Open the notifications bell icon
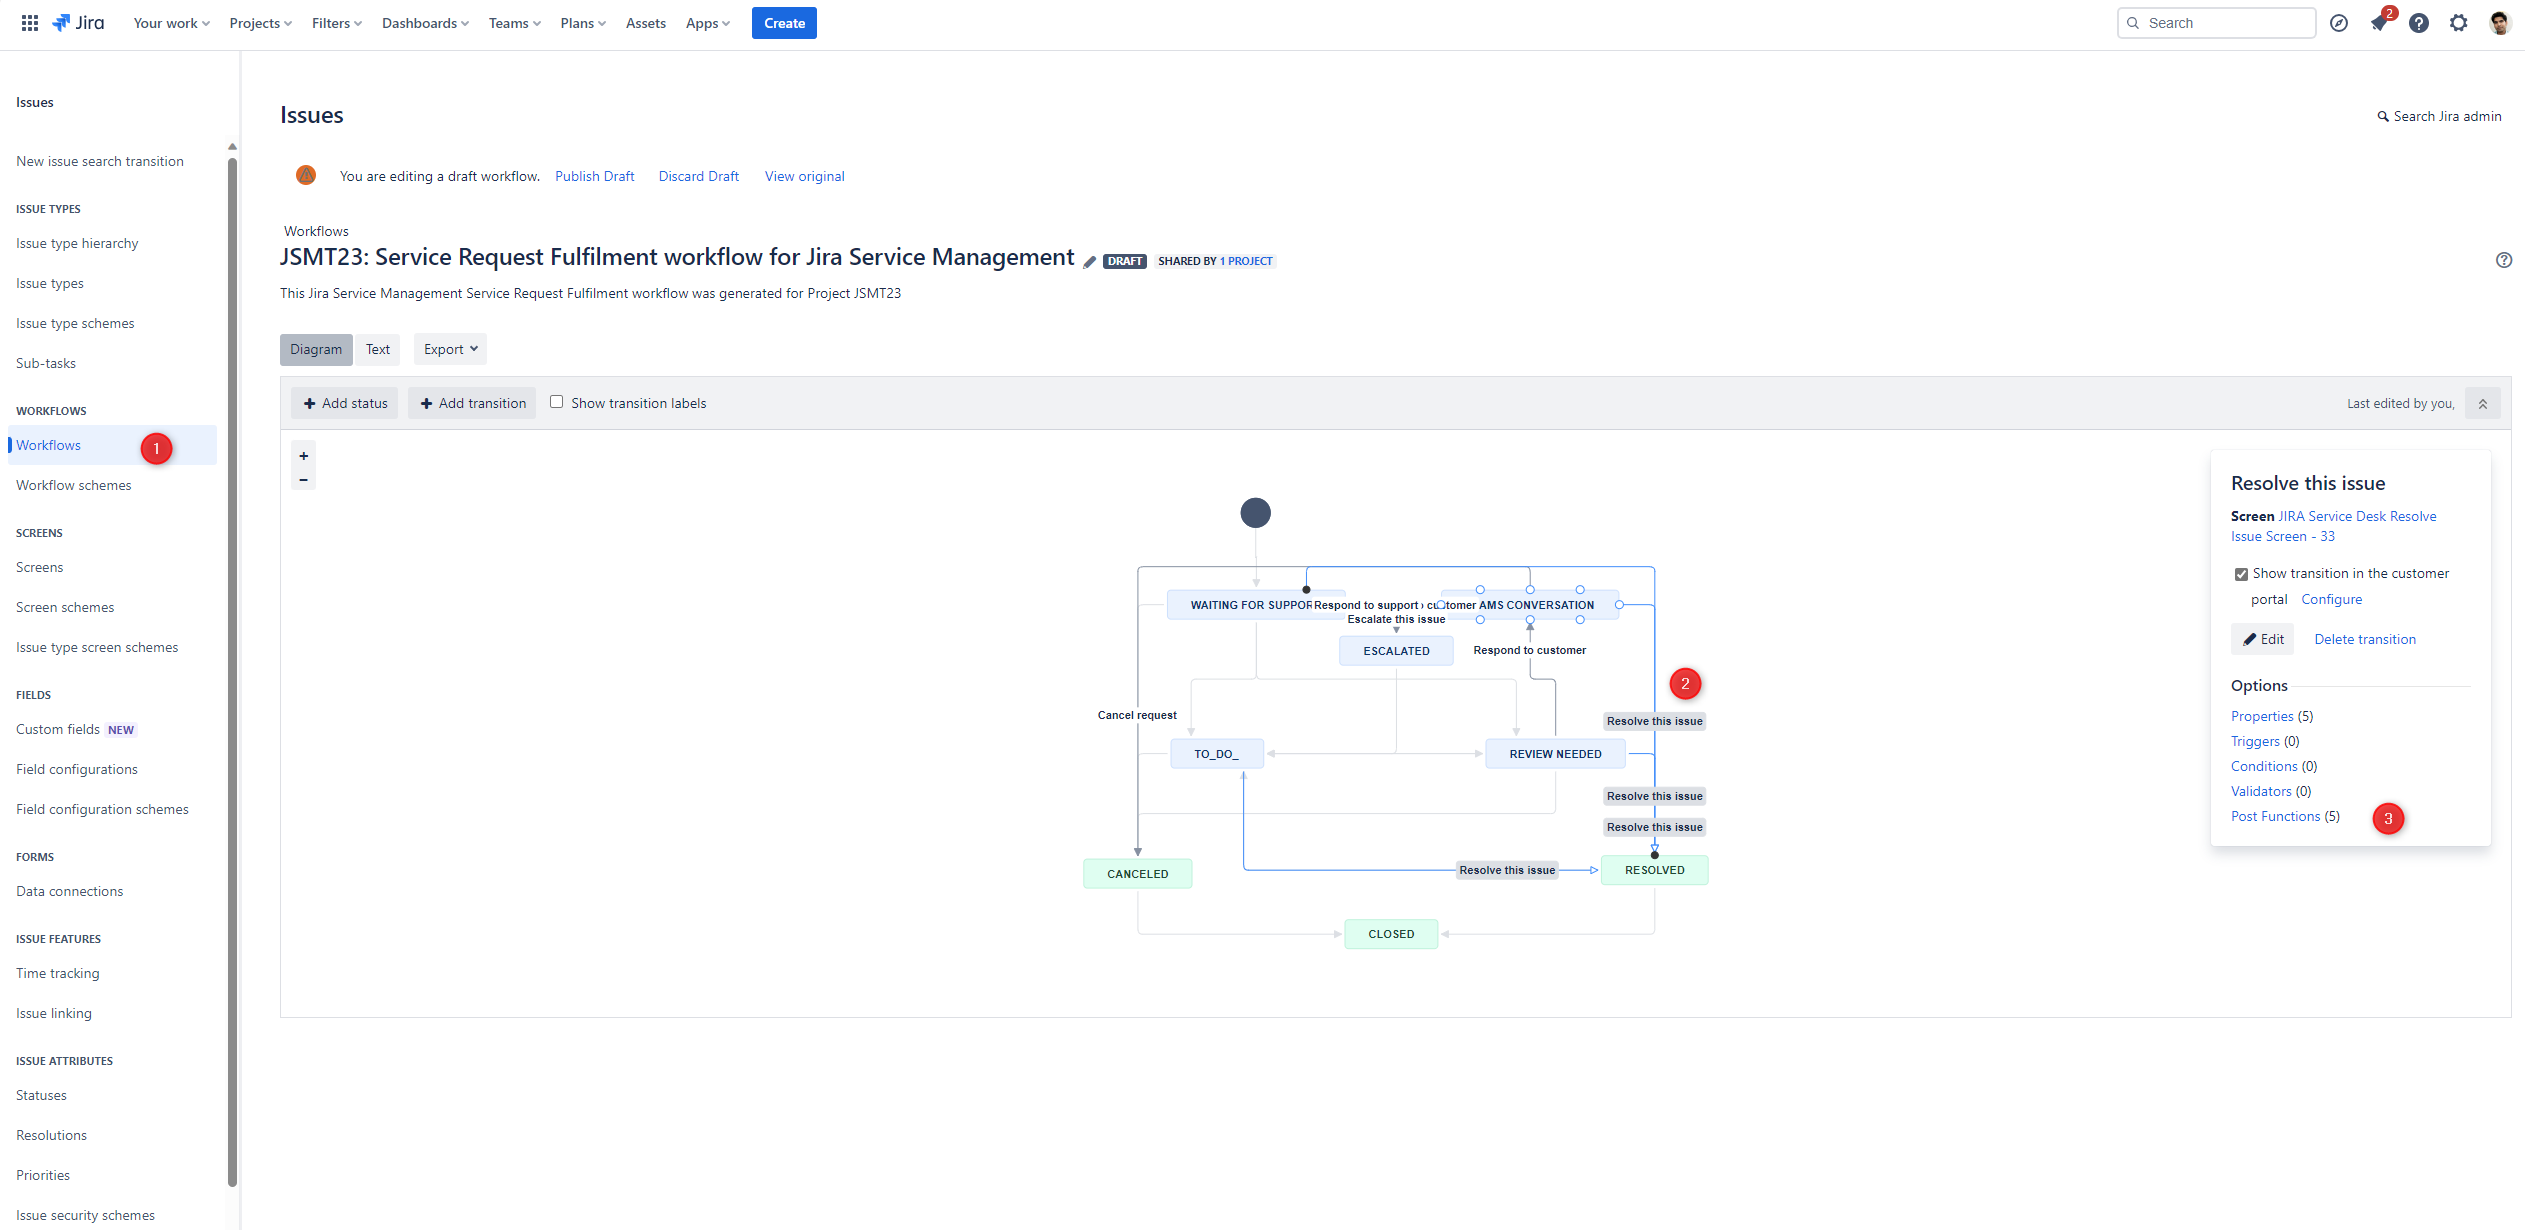The width and height of the screenshot is (2525, 1230). [x=2379, y=23]
